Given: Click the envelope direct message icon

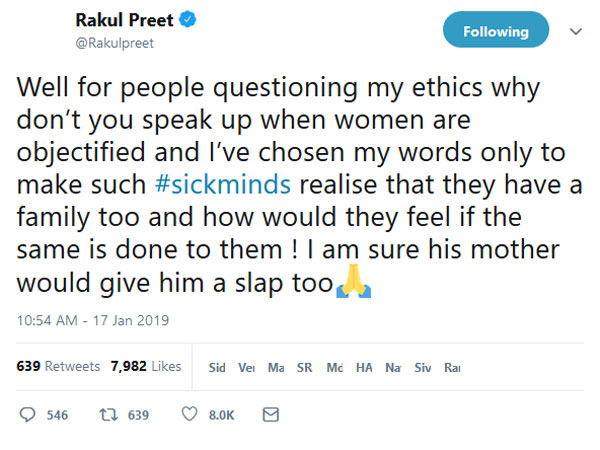Looking at the screenshot, I should coord(270,414).
